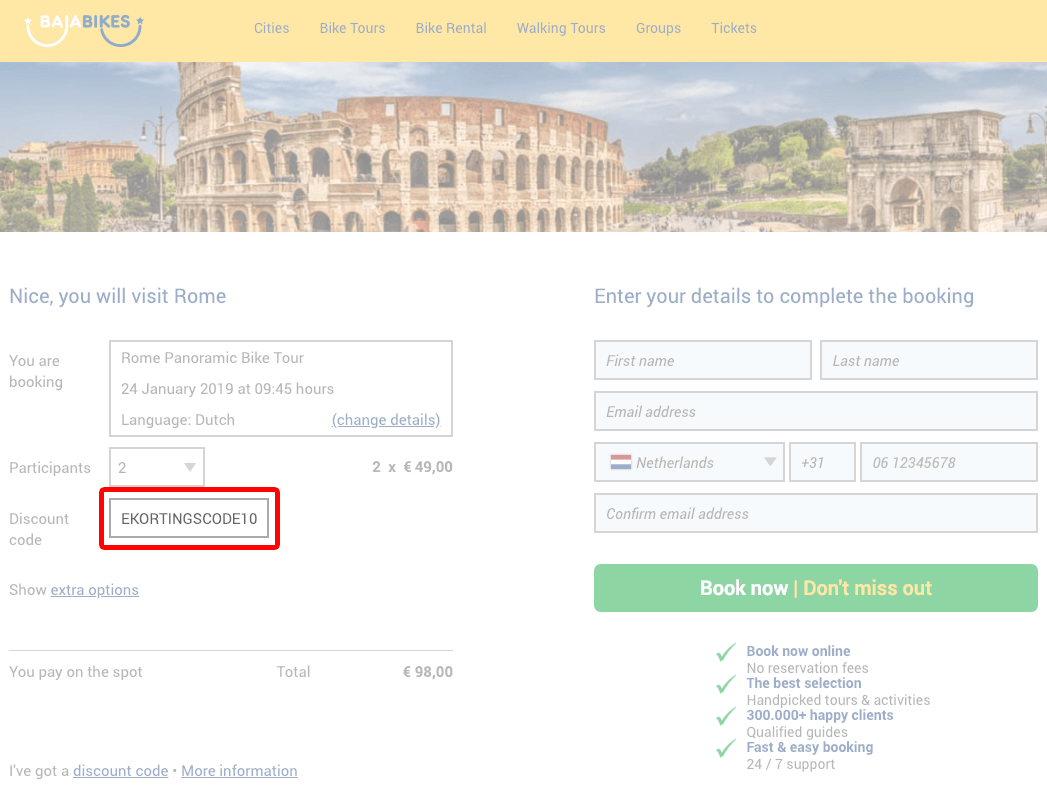The image size is (1047, 789).
Task: Click the change details link
Action: (386, 420)
